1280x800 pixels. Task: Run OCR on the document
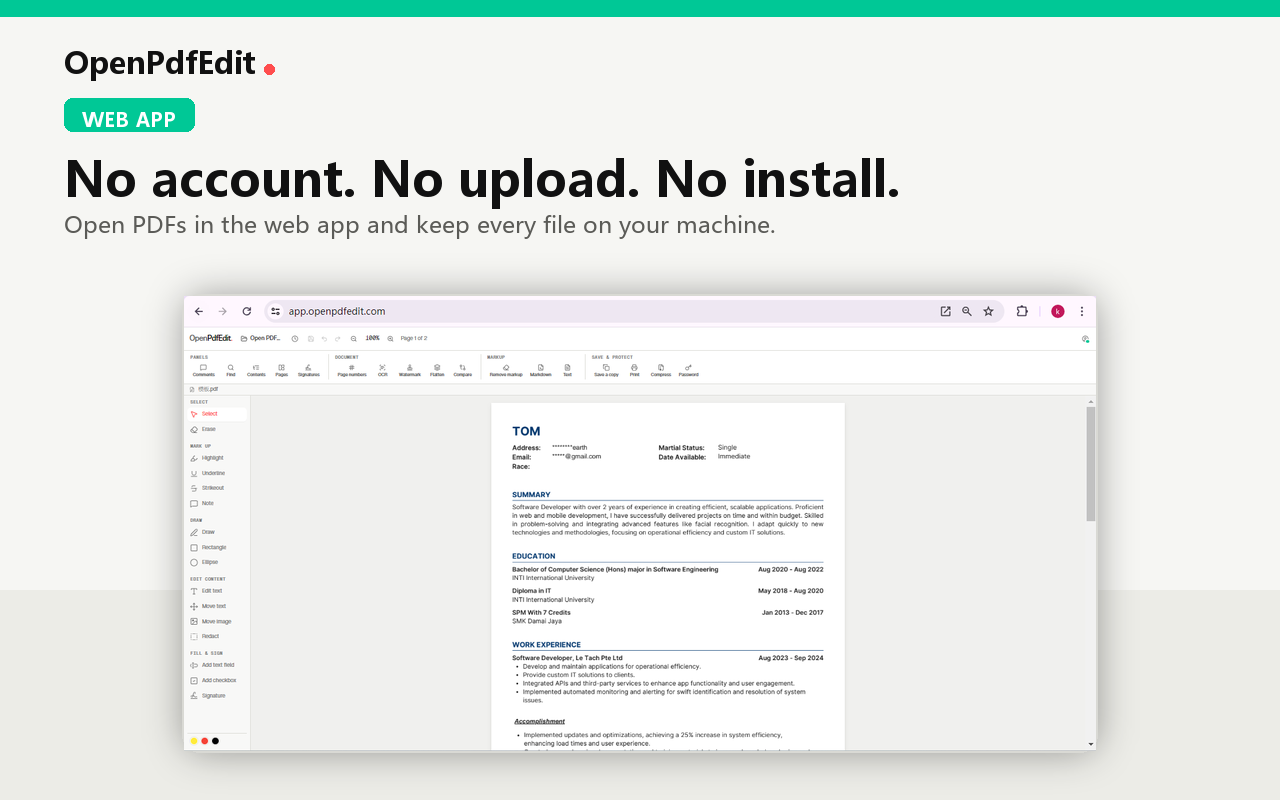click(382, 370)
